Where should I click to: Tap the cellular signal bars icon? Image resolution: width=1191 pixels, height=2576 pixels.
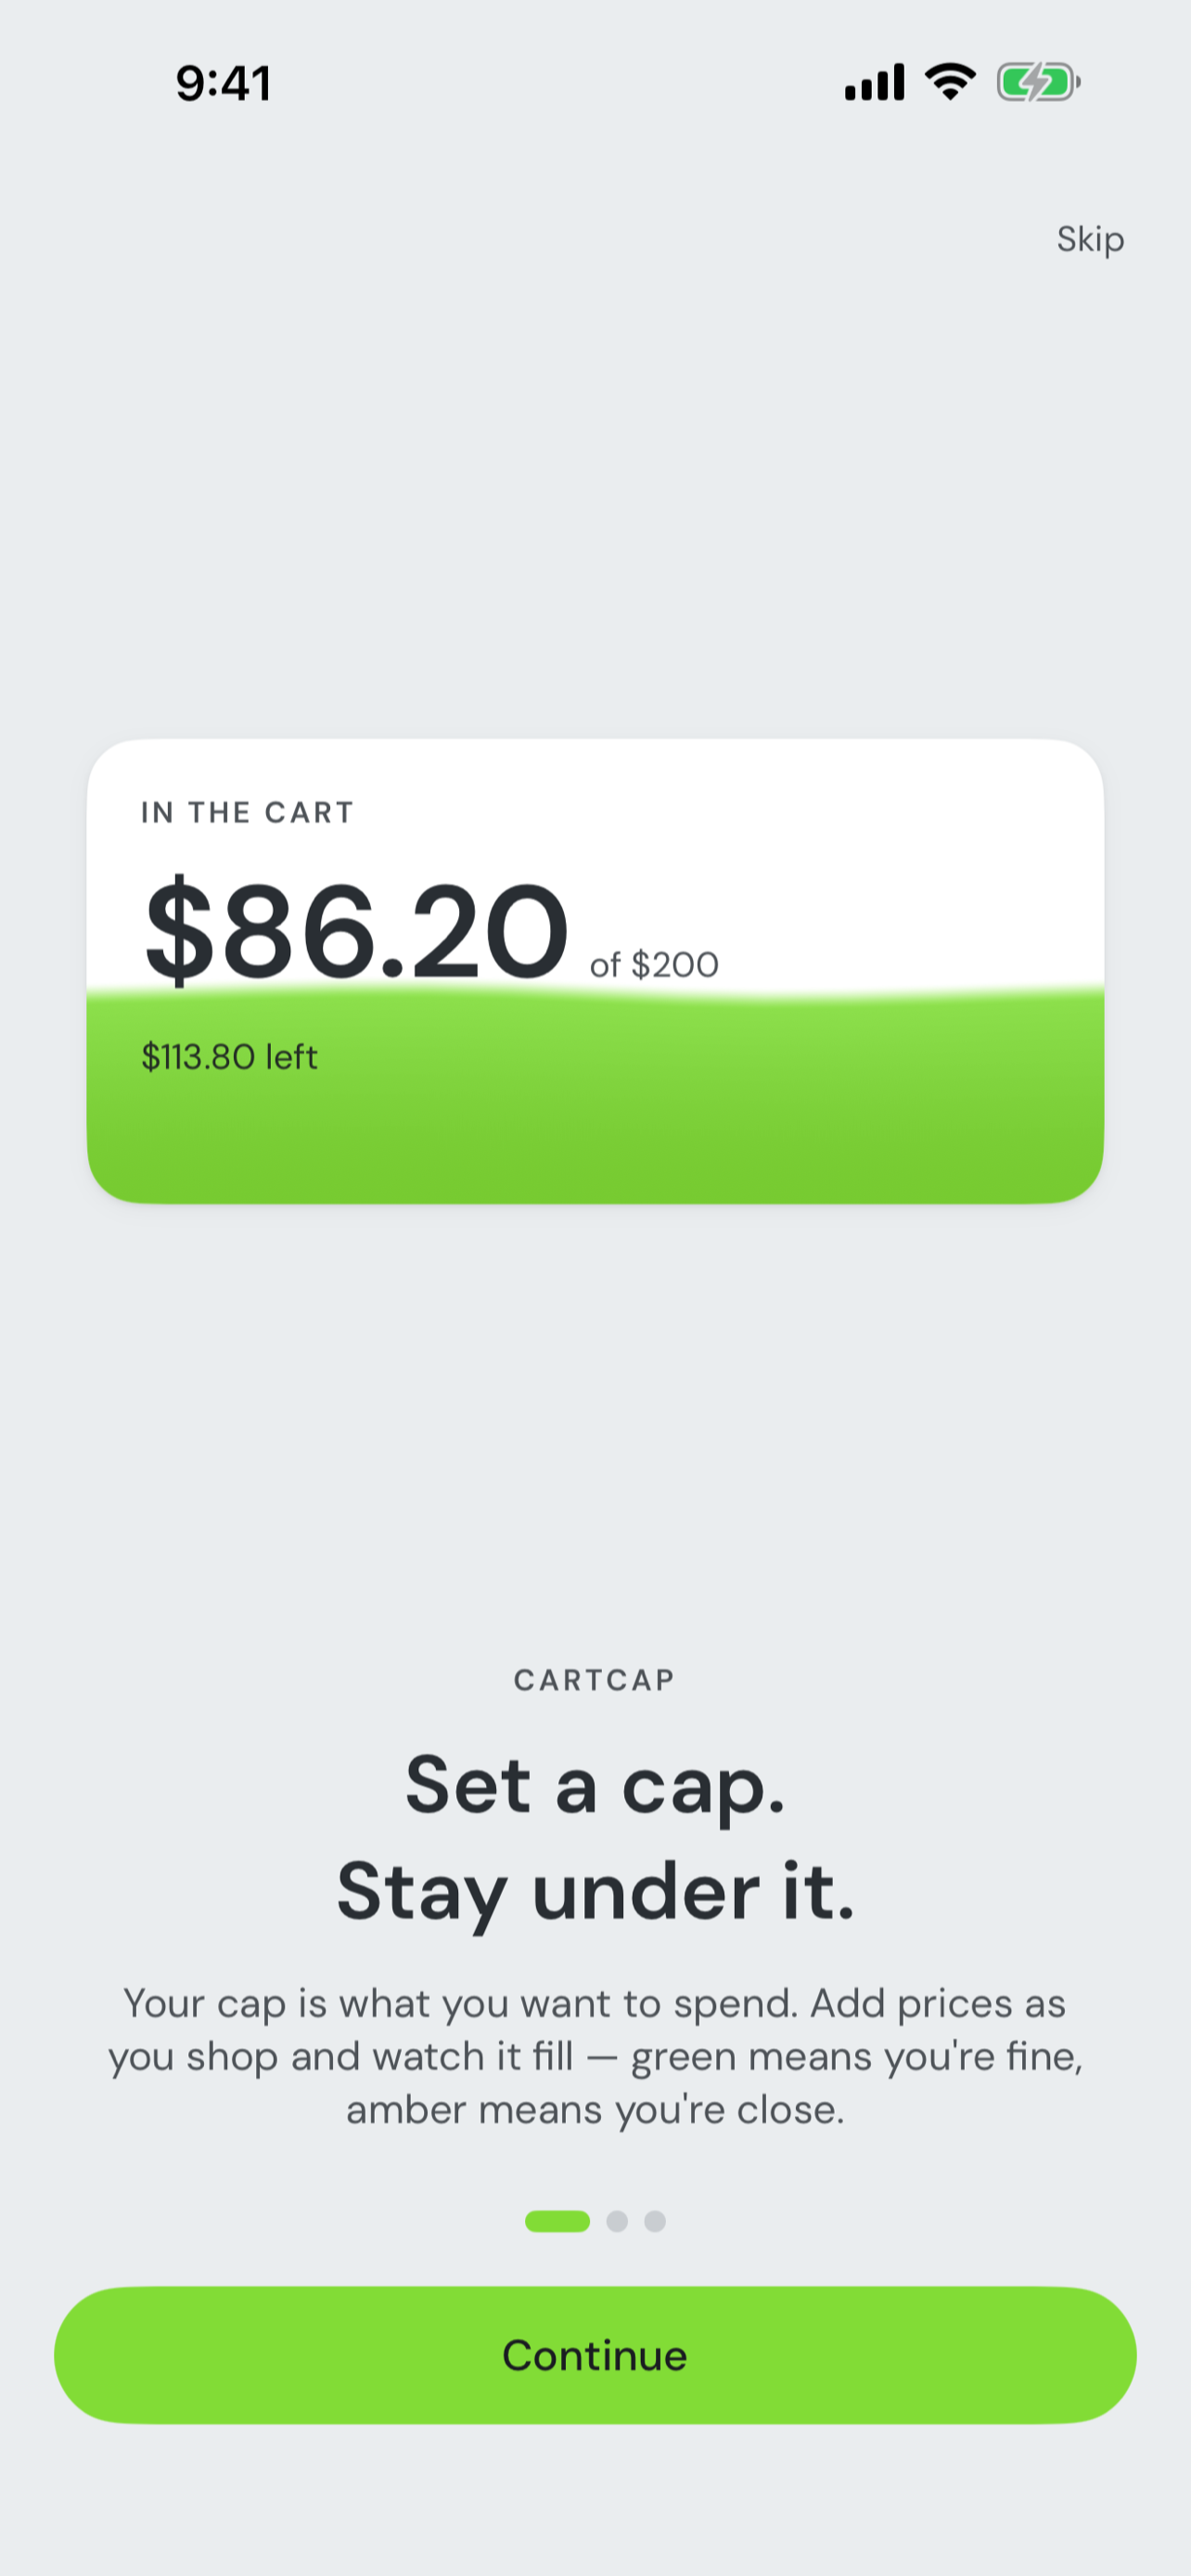point(874,82)
